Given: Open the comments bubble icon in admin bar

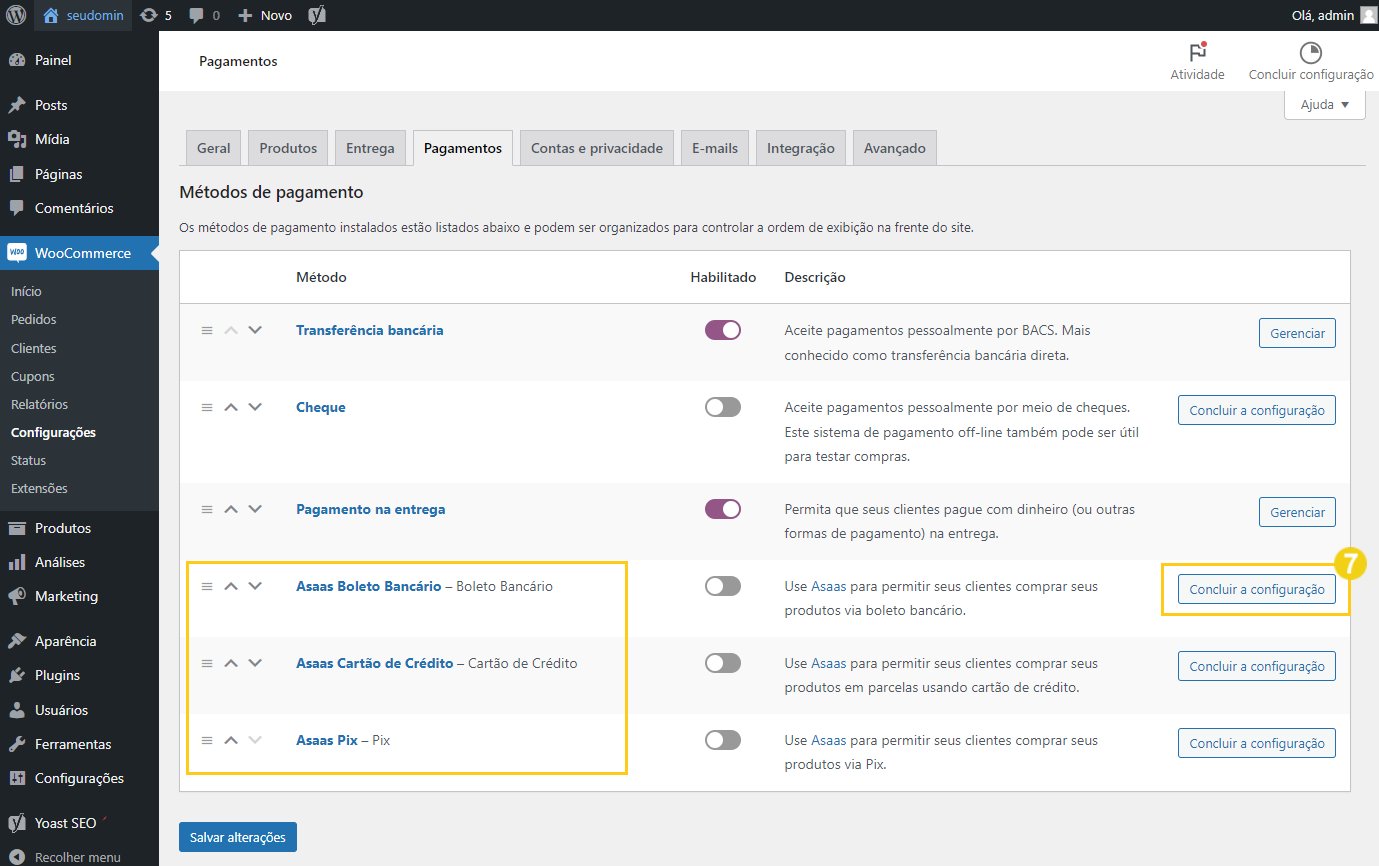Looking at the screenshot, I should (x=196, y=15).
